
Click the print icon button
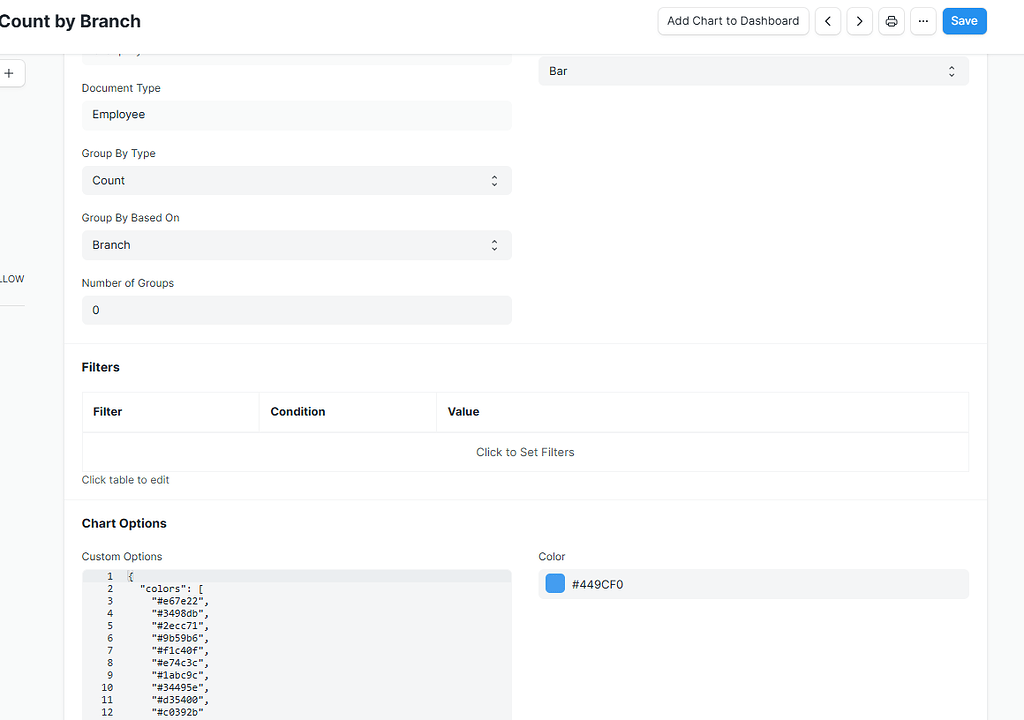point(891,21)
